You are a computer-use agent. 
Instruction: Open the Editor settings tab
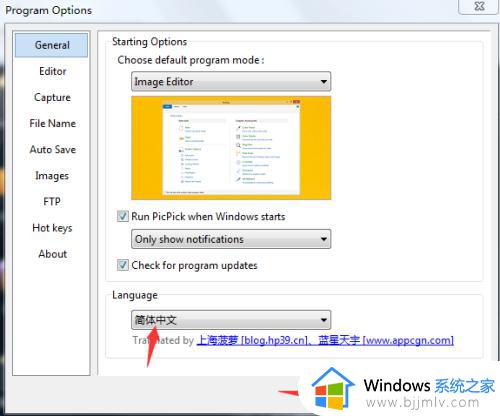pos(52,71)
